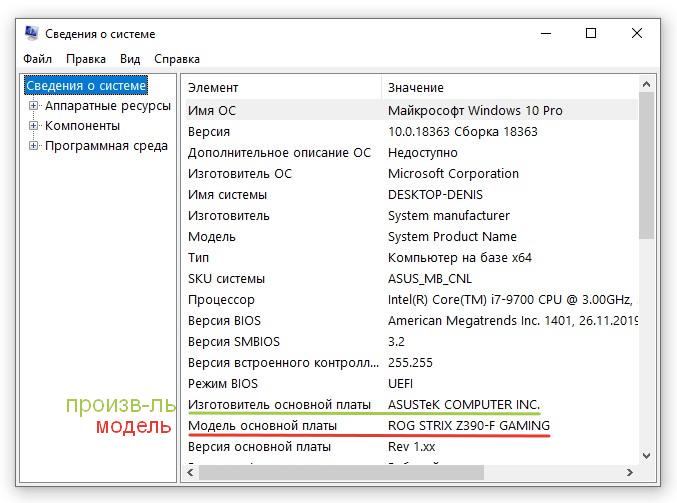The width and height of the screenshot is (677, 503).
Task: Select the Режим BIOS row label
Action: [223, 384]
